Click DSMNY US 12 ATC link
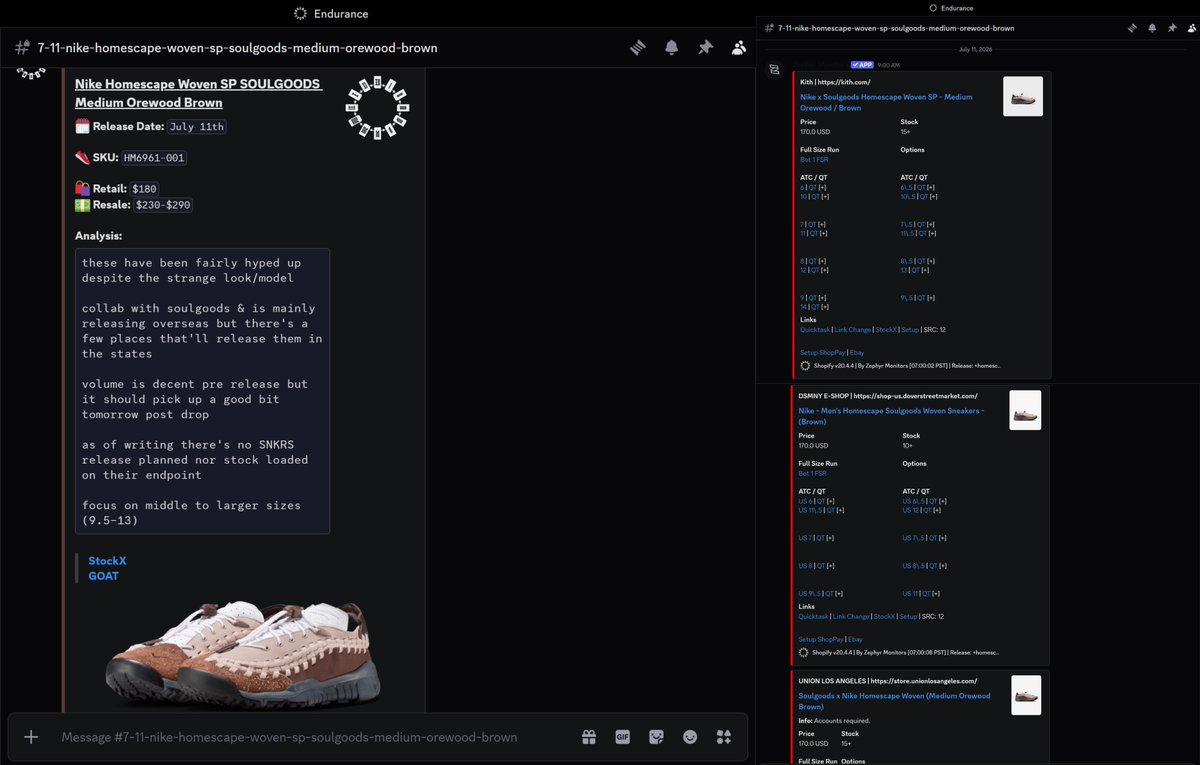 coord(909,510)
